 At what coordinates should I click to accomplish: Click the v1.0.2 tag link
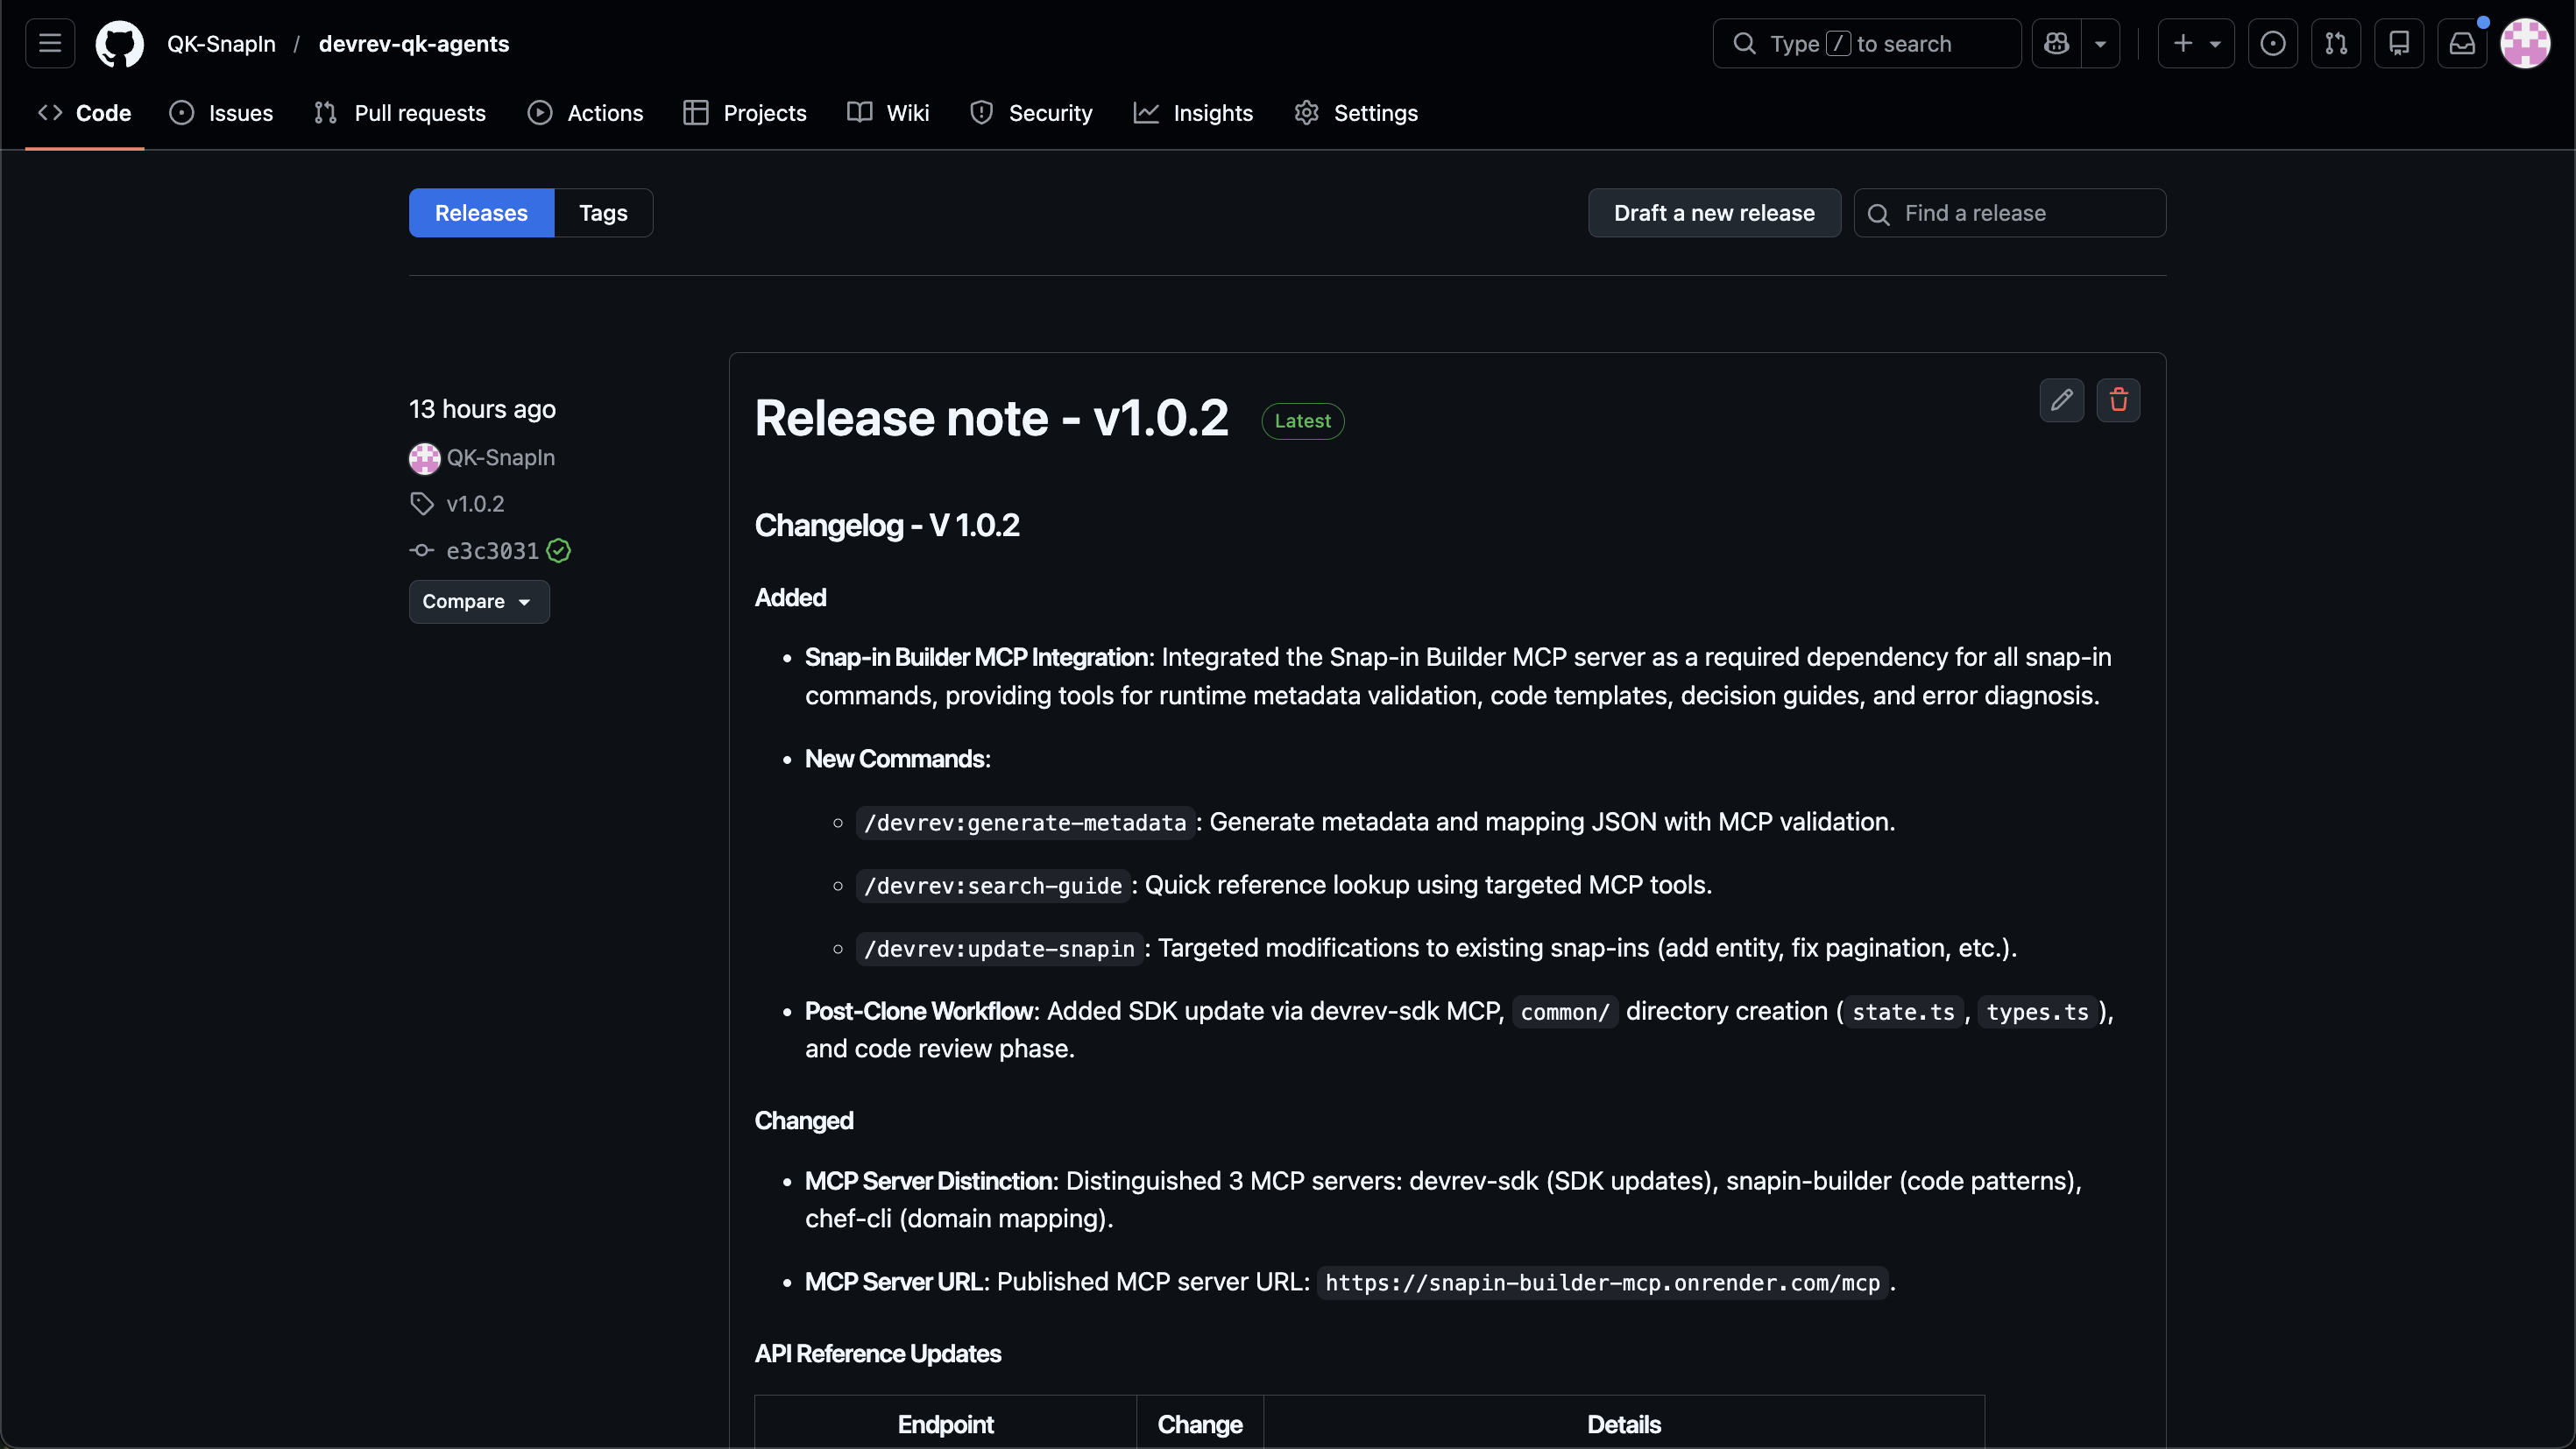(x=475, y=504)
